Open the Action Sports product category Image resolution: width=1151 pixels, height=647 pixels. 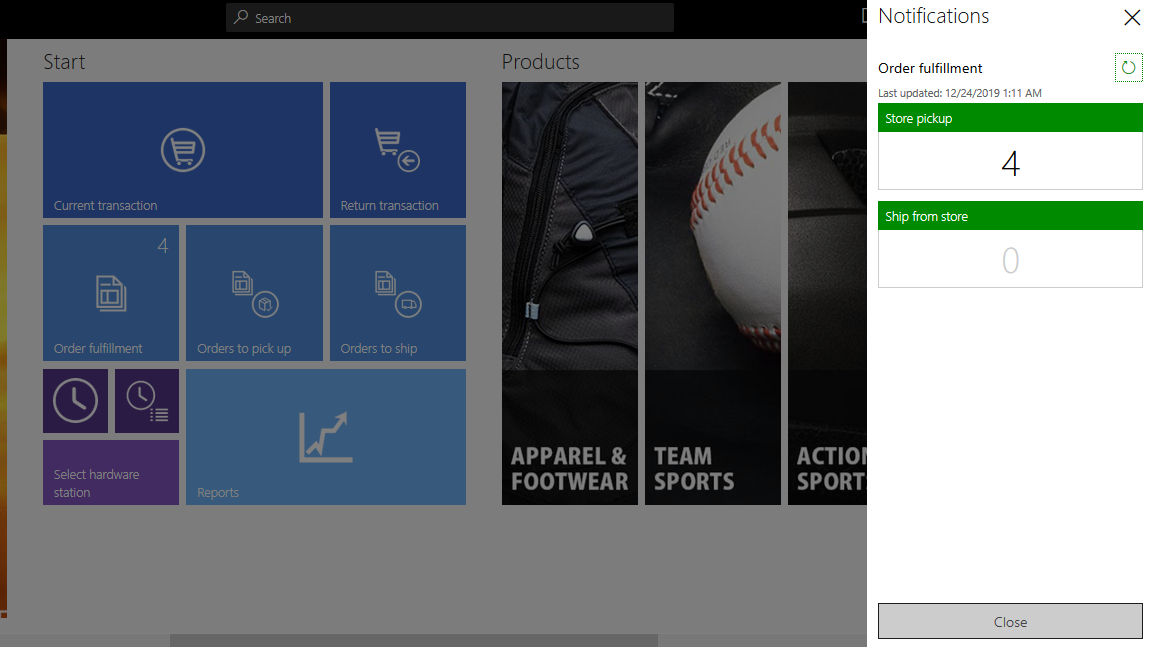pos(827,293)
